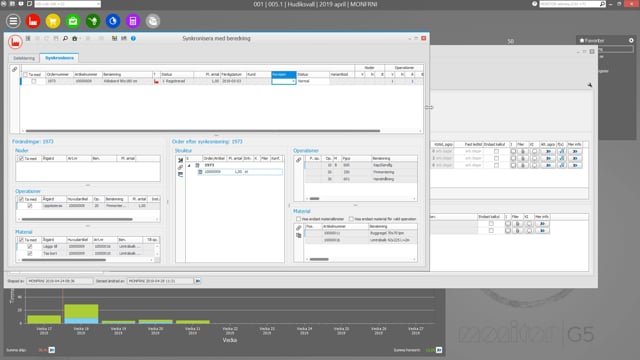Click the blue help icon in window toolbar
The width and height of the screenshot is (640, 360).
coord(133,38)
